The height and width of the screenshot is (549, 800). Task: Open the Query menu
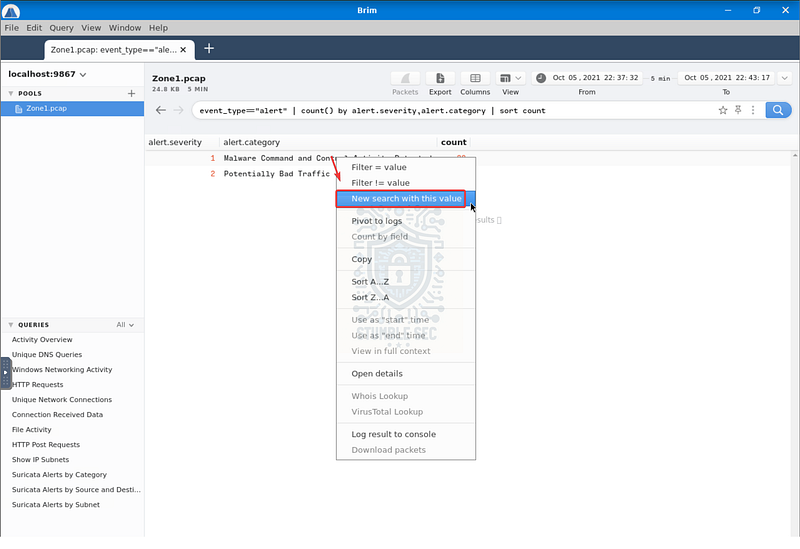click(61, 28)
